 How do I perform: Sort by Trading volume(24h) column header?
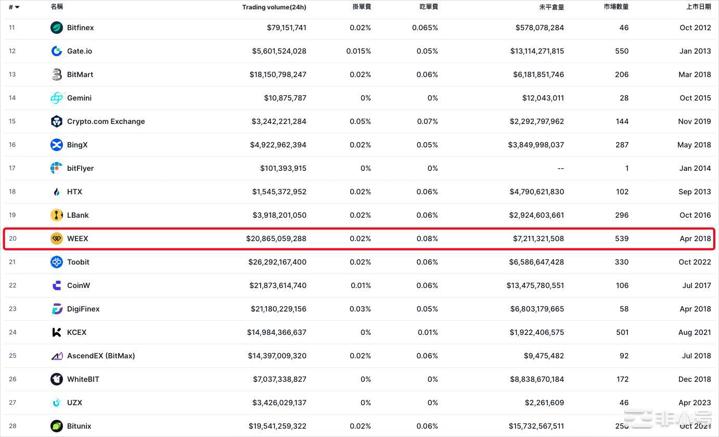pos(274,7)
